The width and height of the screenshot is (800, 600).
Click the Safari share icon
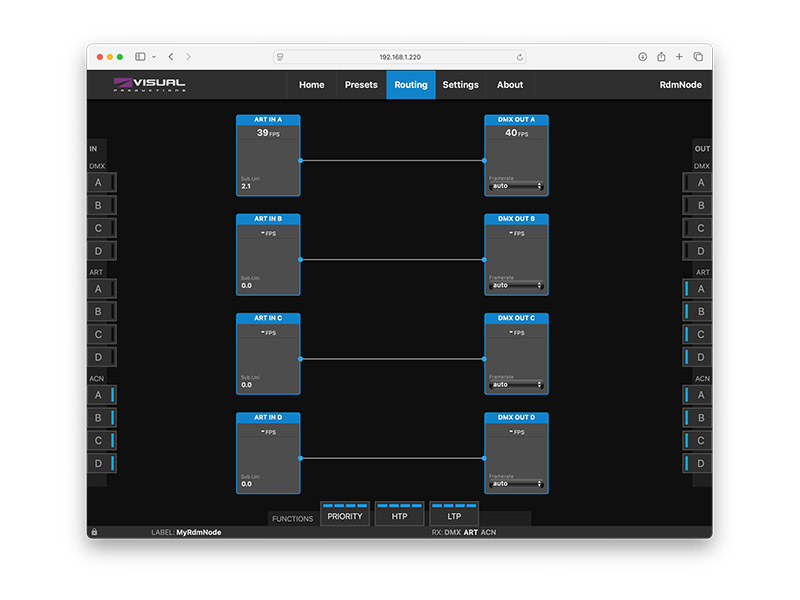point(661,57)
